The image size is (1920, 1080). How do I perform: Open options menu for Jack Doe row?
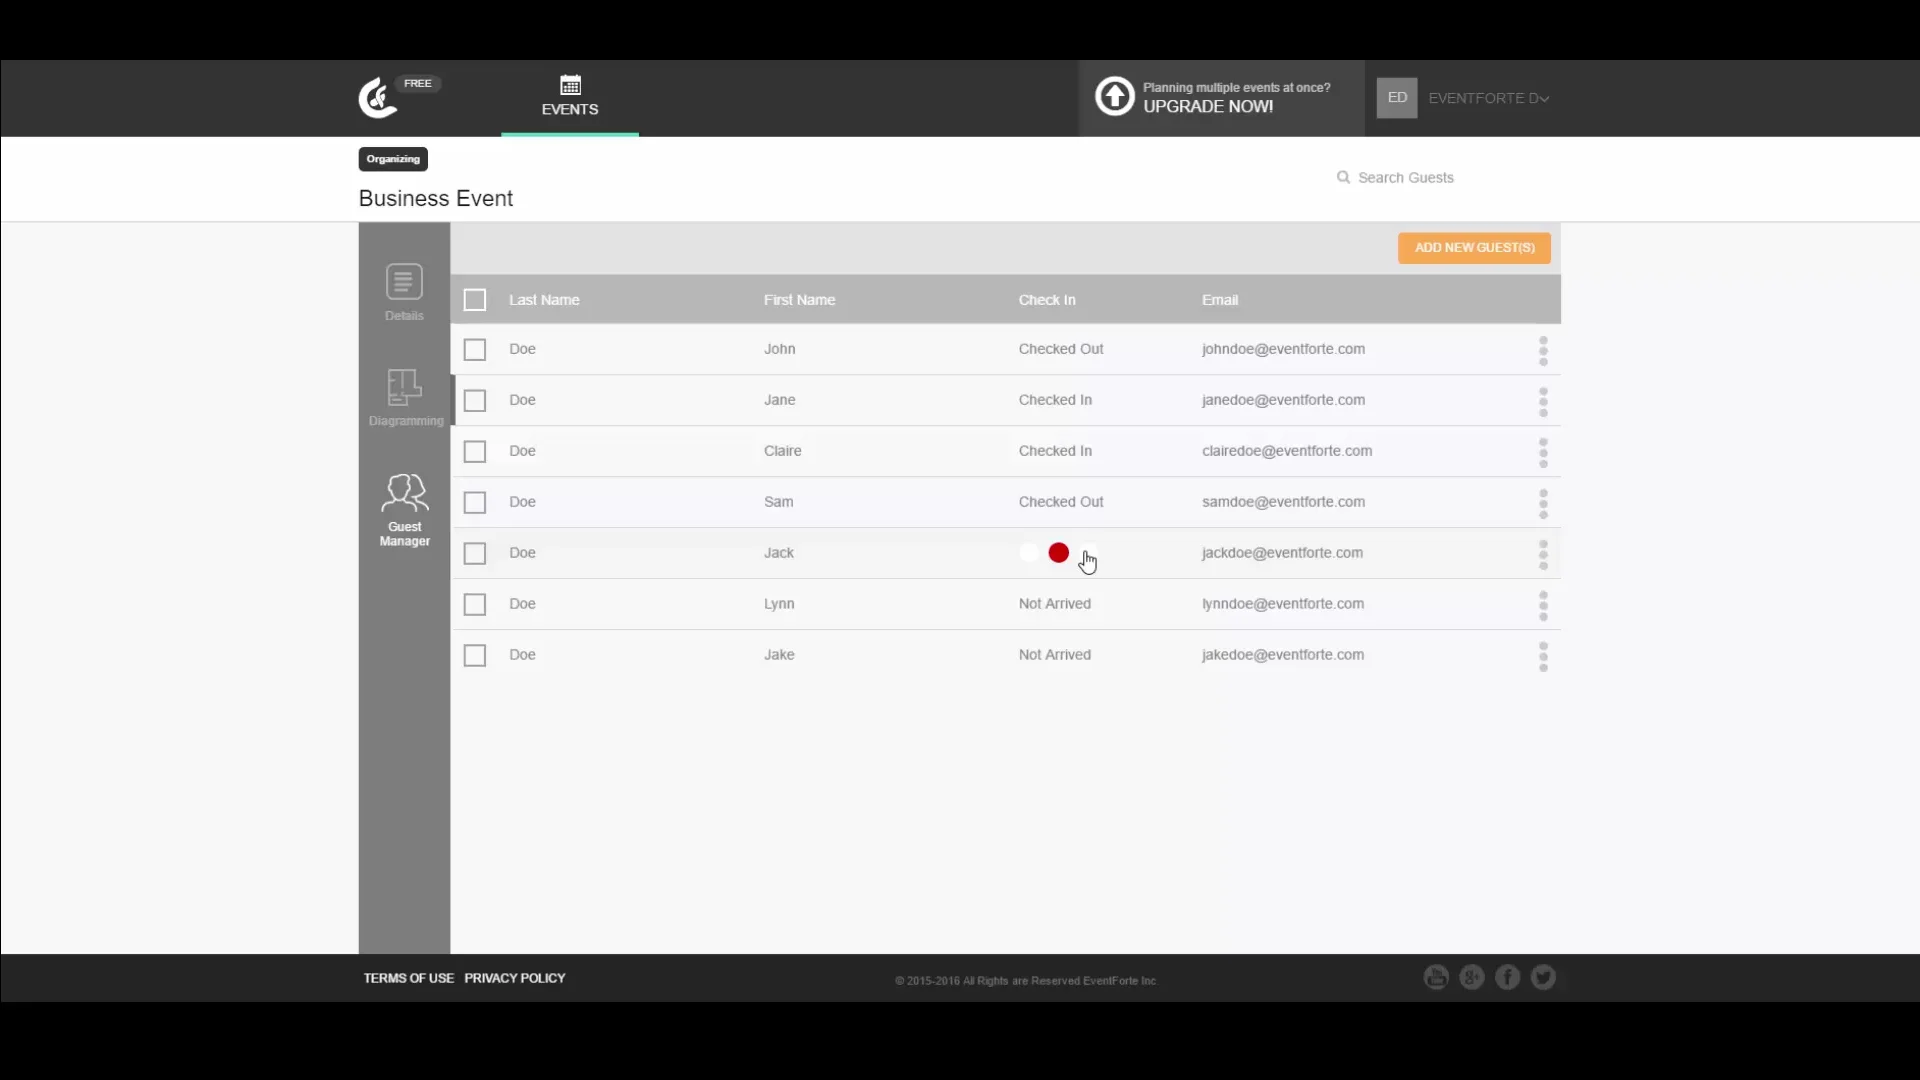click(x=1543, y=555)
